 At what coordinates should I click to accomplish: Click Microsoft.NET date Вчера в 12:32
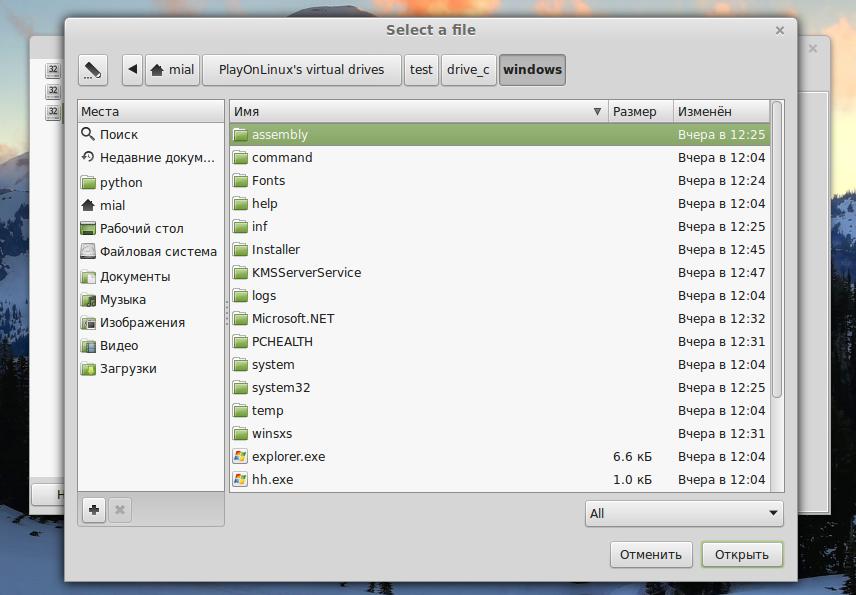point(721,318)
